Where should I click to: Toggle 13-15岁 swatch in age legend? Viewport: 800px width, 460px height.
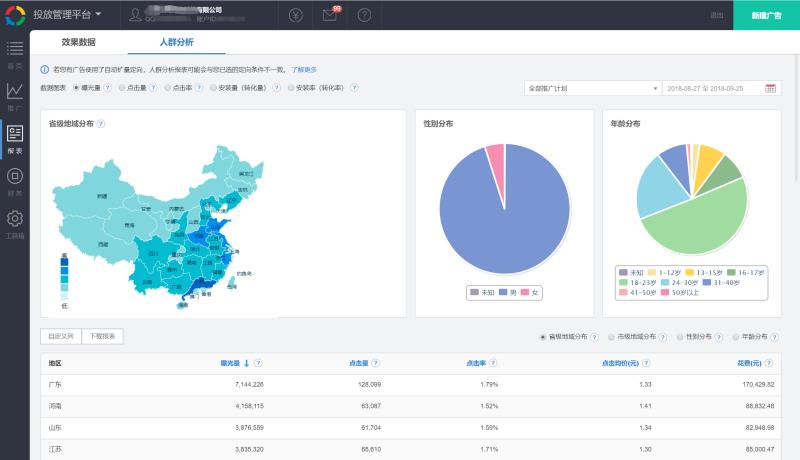click(x=690, y=272)
